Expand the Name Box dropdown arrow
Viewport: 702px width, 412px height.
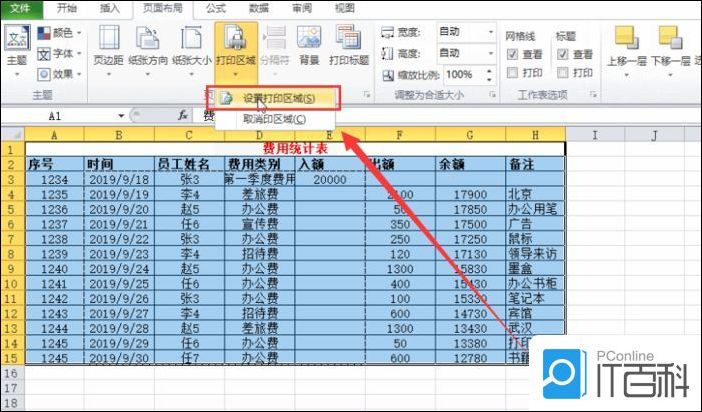(x=121, y=116)
